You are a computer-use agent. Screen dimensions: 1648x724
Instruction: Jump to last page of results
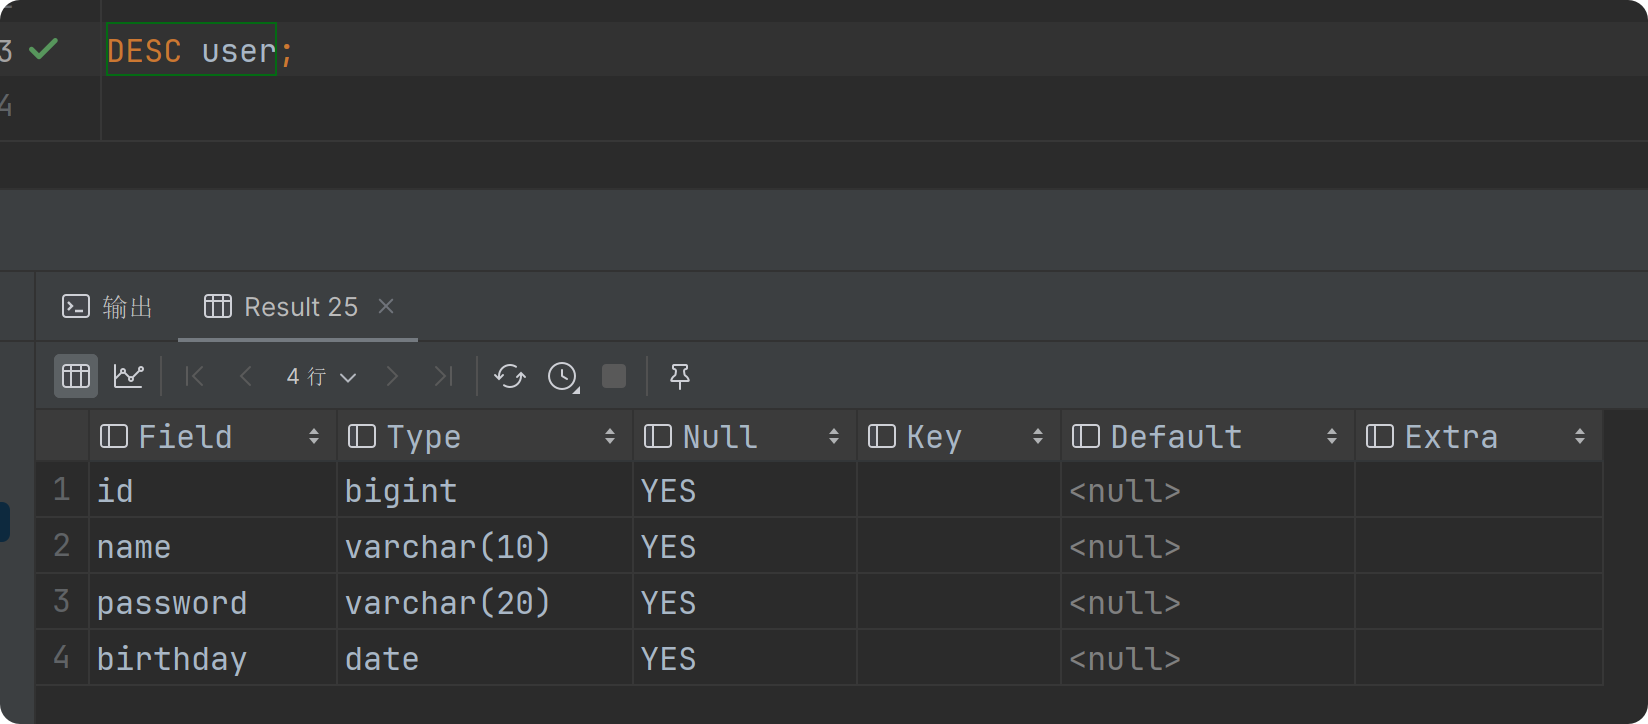(443, 376)
